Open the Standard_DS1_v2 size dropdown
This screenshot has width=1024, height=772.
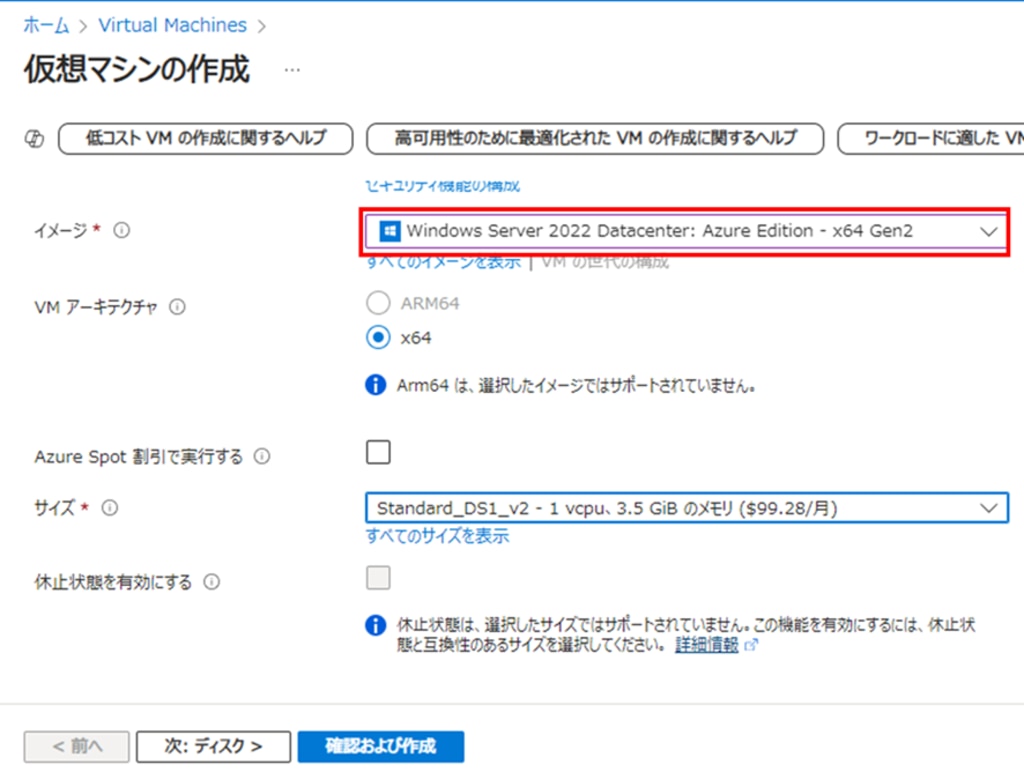coord(686,507)
